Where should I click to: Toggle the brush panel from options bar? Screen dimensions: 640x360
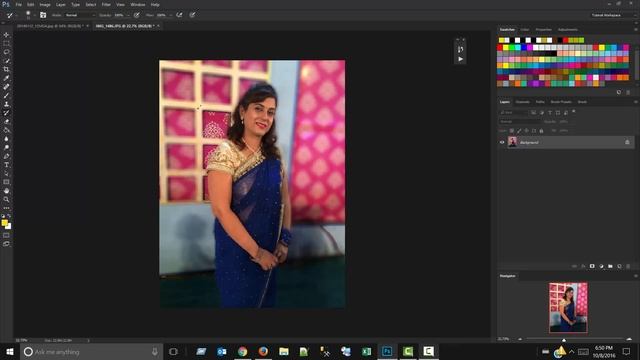point(43,15)
